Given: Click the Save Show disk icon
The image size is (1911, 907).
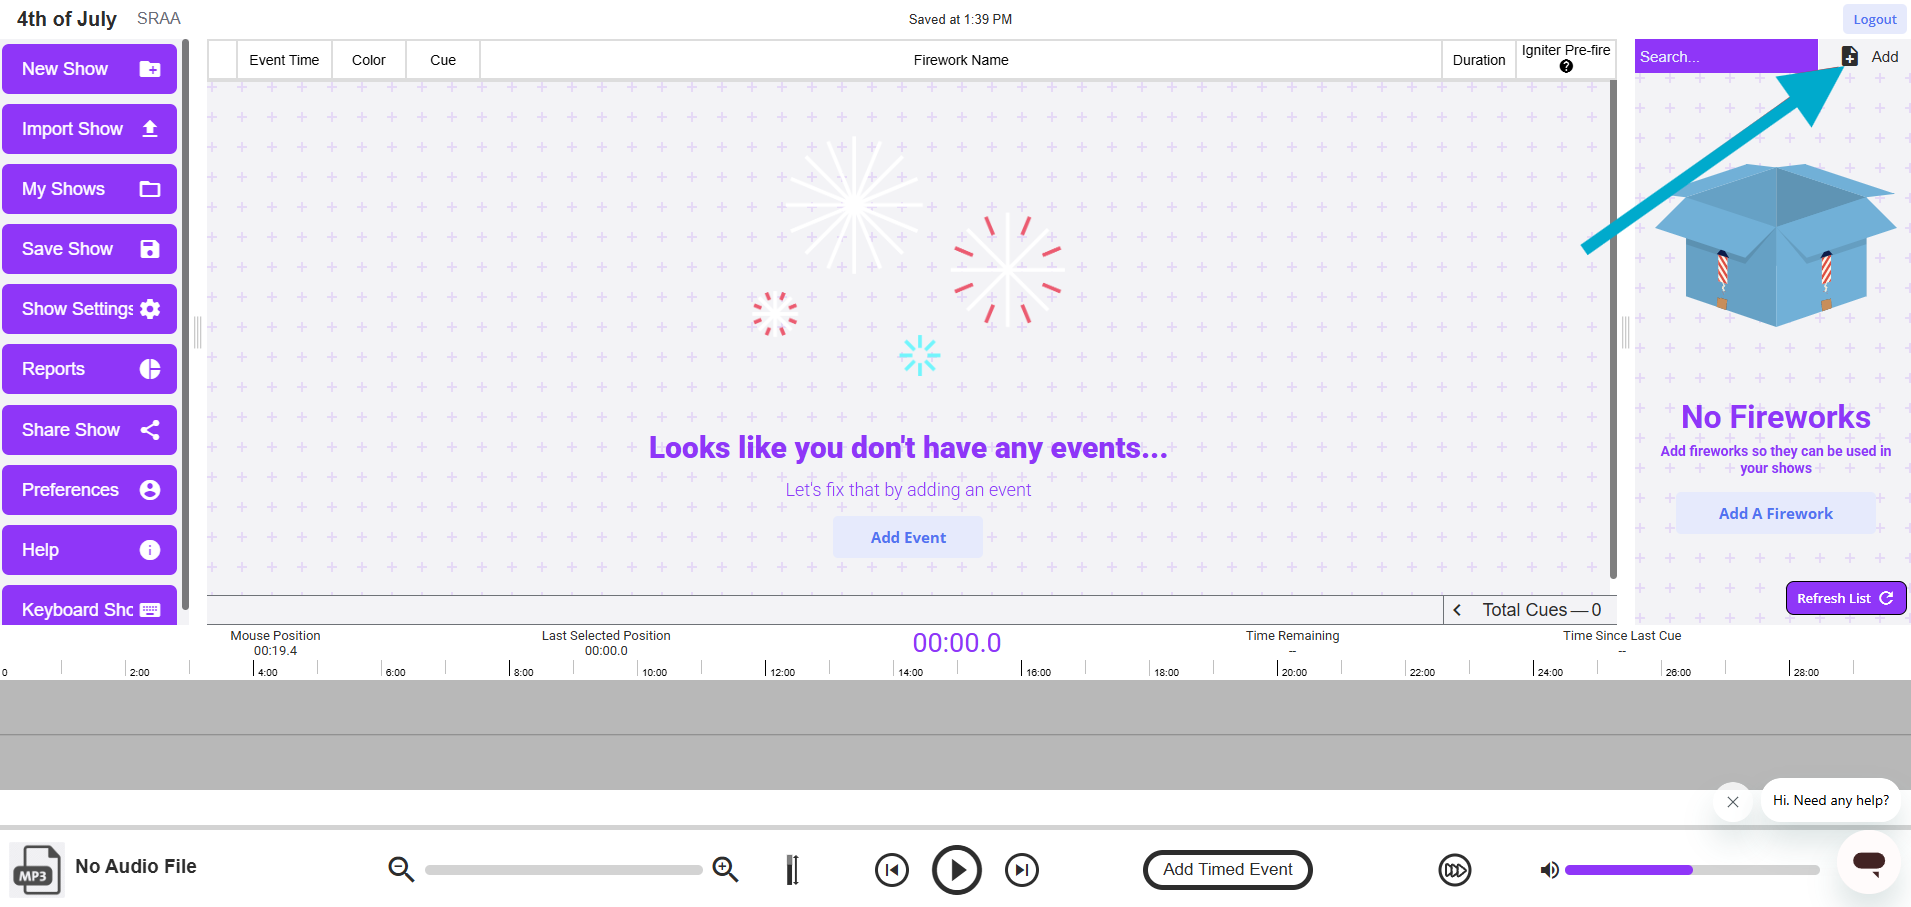Looking at the screenshot, I should pos(150,248).
